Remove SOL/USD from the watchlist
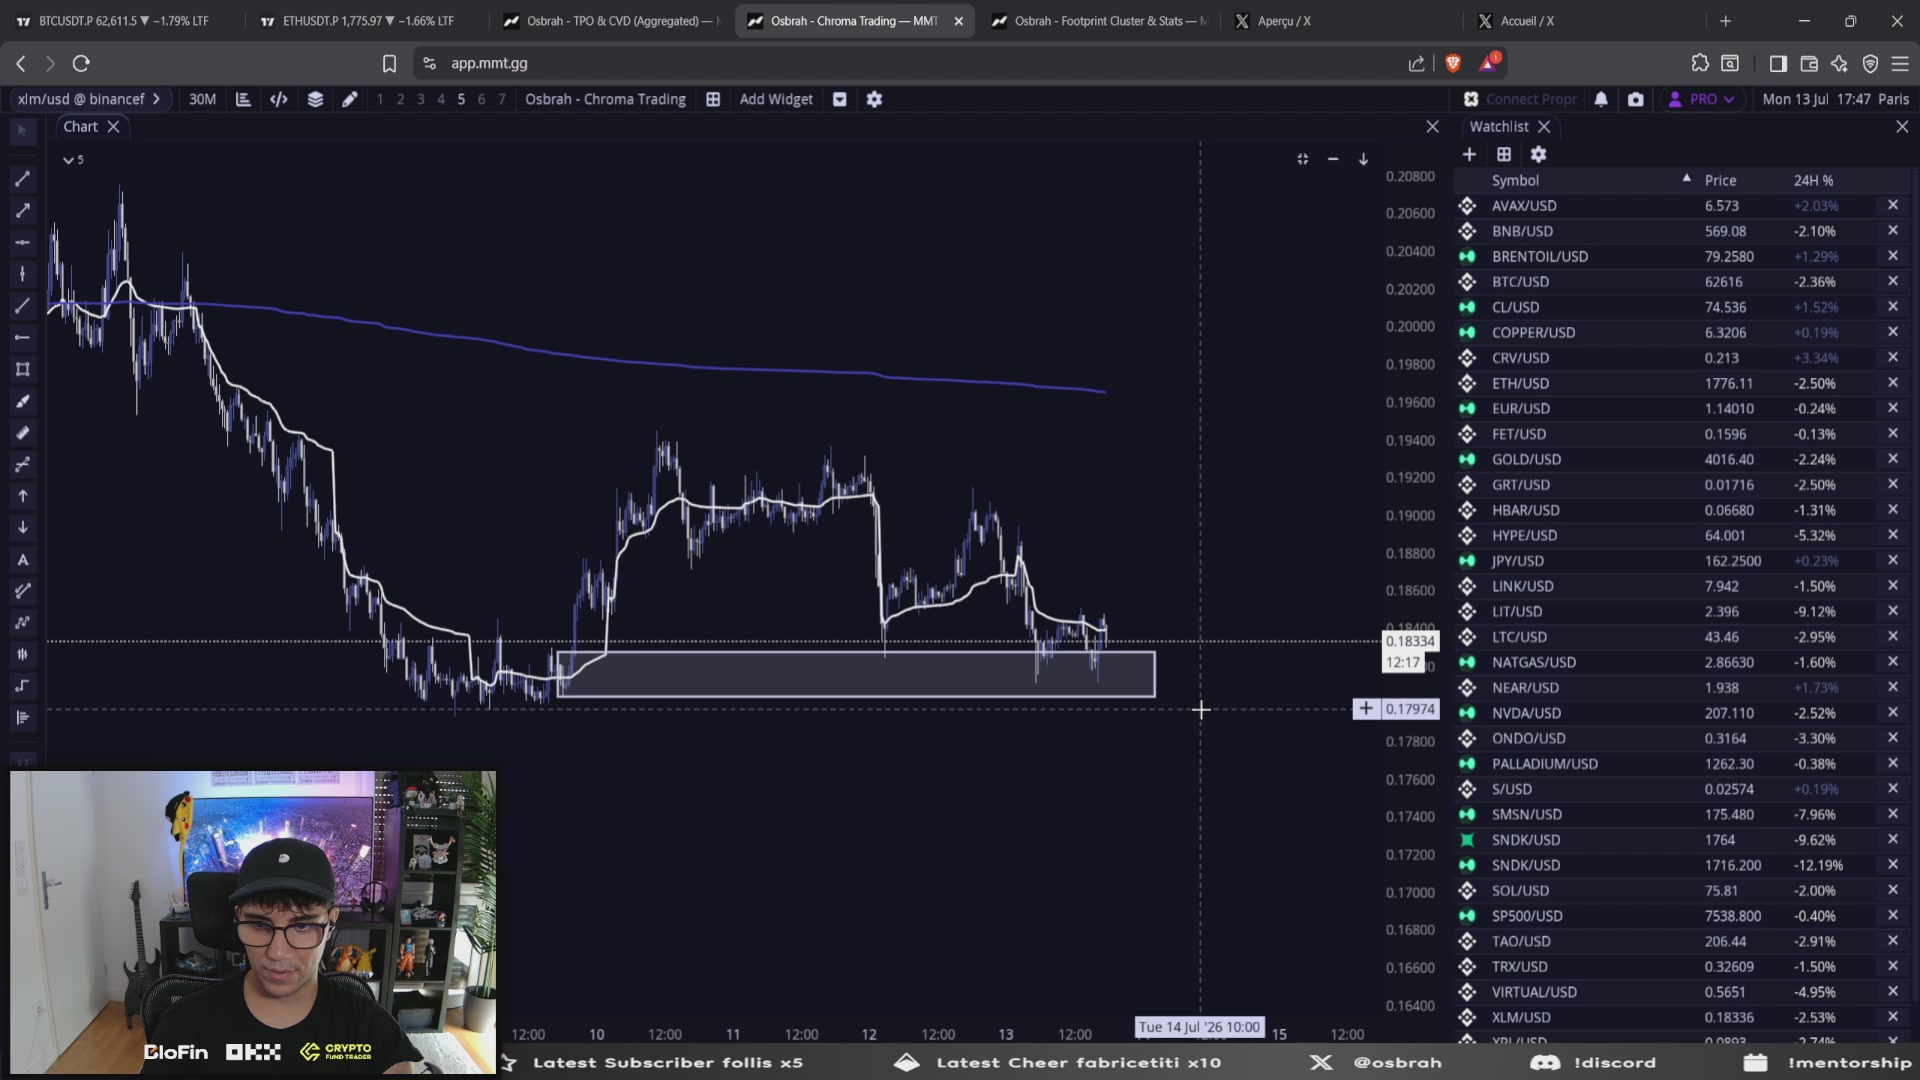Image resolution: width=1920 pixels, height=1080 pixels. tap(1892, 890)
